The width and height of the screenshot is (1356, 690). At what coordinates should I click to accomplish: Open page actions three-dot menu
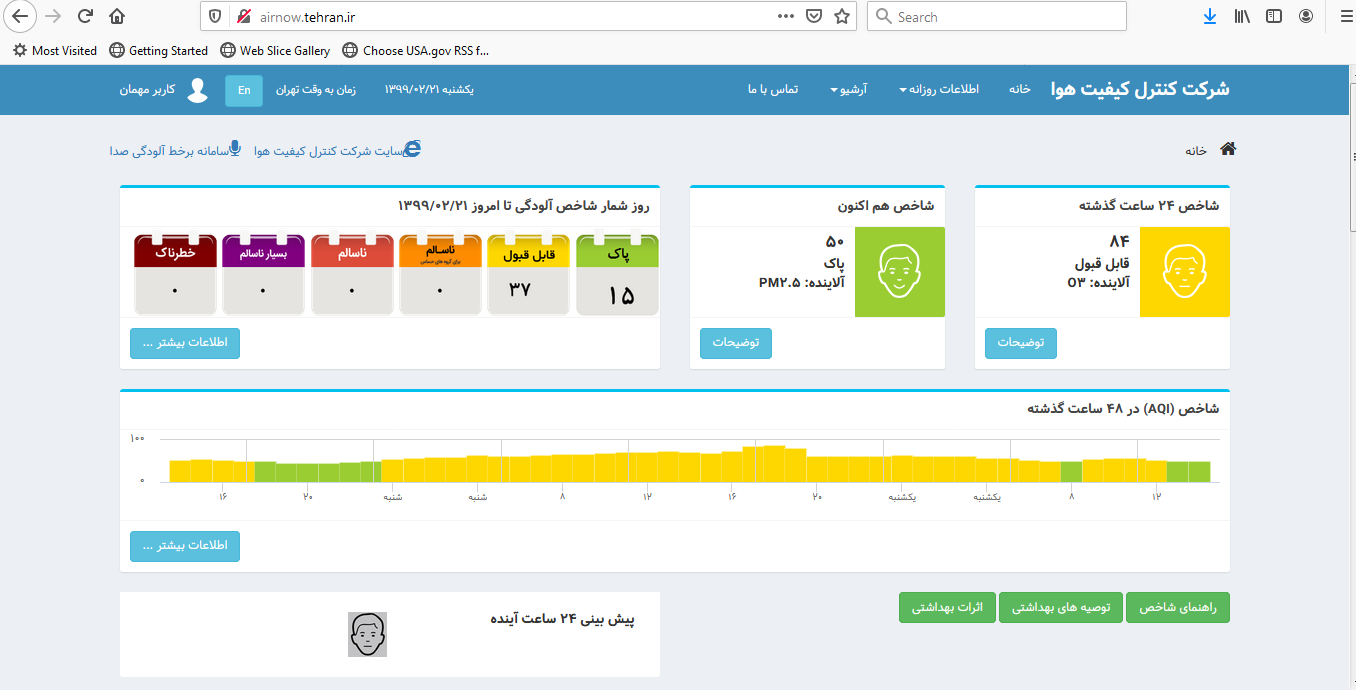(786, 16)
